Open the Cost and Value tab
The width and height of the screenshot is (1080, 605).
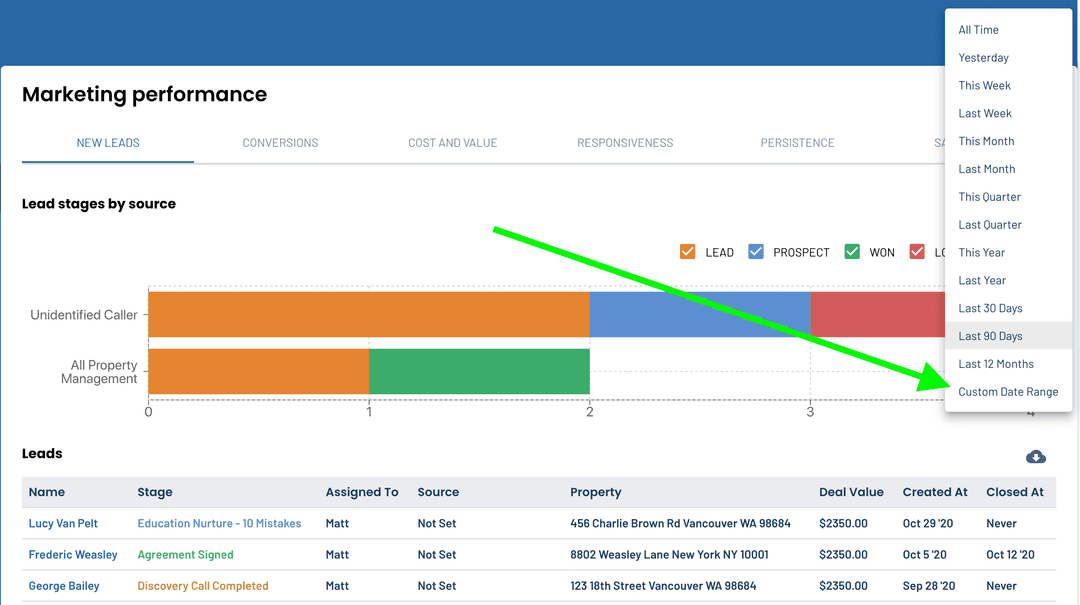[x=452, y=143]
